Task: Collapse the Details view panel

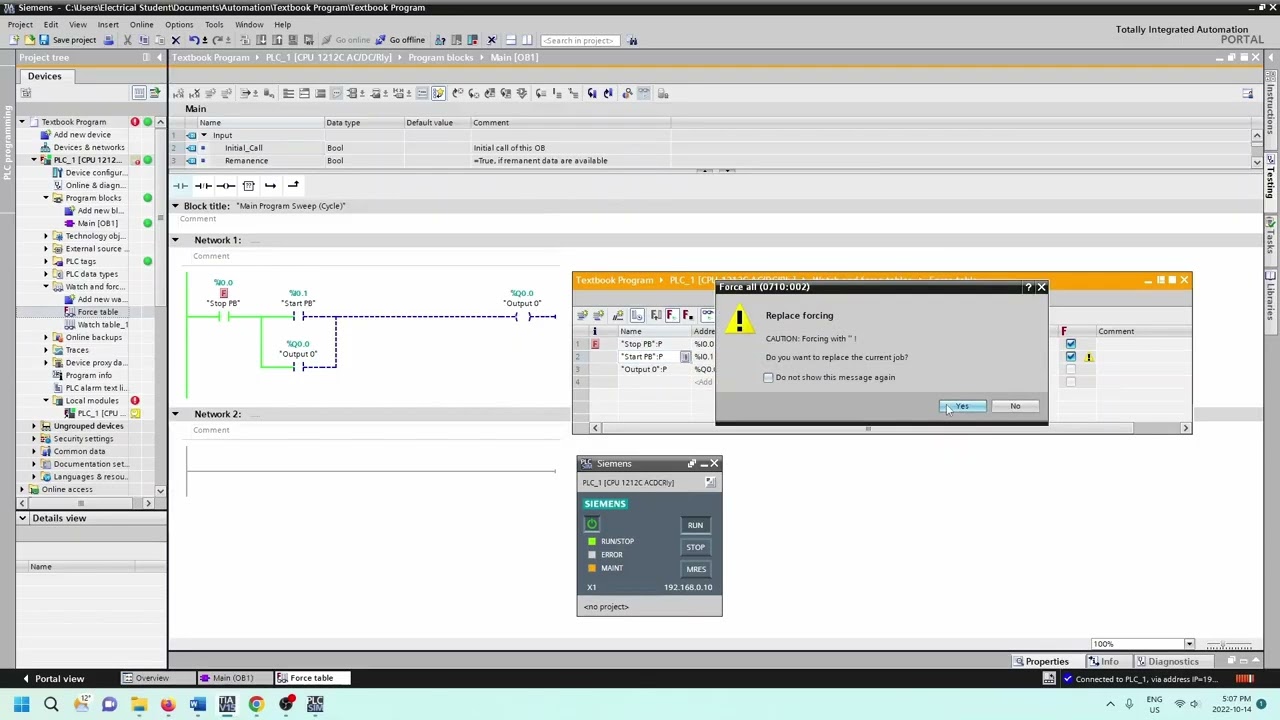Action: (x=23, y=518)
